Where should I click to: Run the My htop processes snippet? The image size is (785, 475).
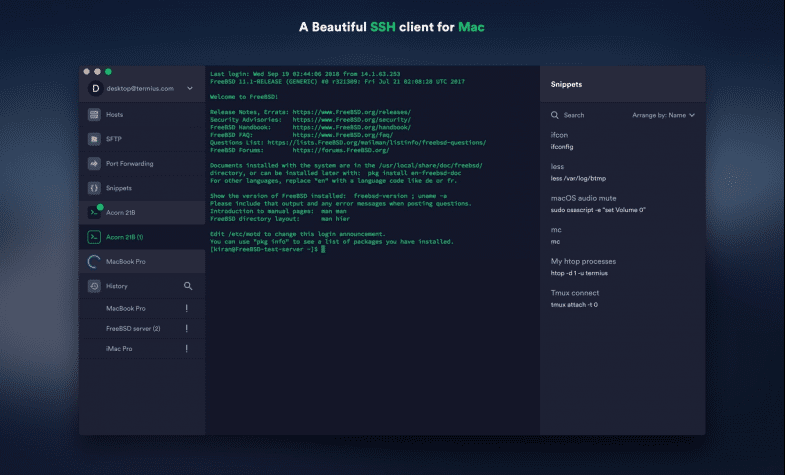click(623, 267)
